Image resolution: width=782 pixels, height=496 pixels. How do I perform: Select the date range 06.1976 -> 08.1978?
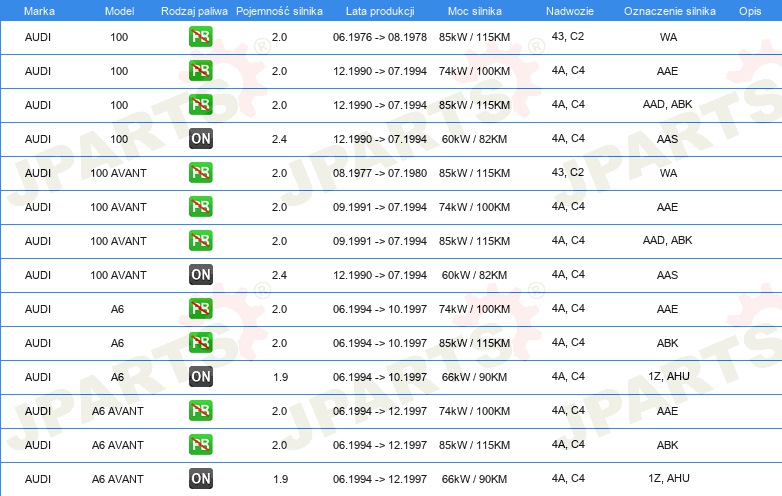point(380,37)
